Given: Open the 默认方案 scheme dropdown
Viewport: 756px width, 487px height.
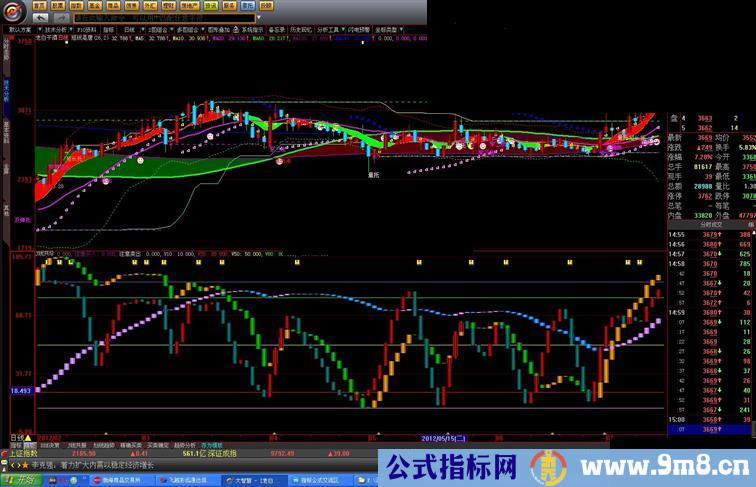Looking at the screenshot, I should (22, 30).
